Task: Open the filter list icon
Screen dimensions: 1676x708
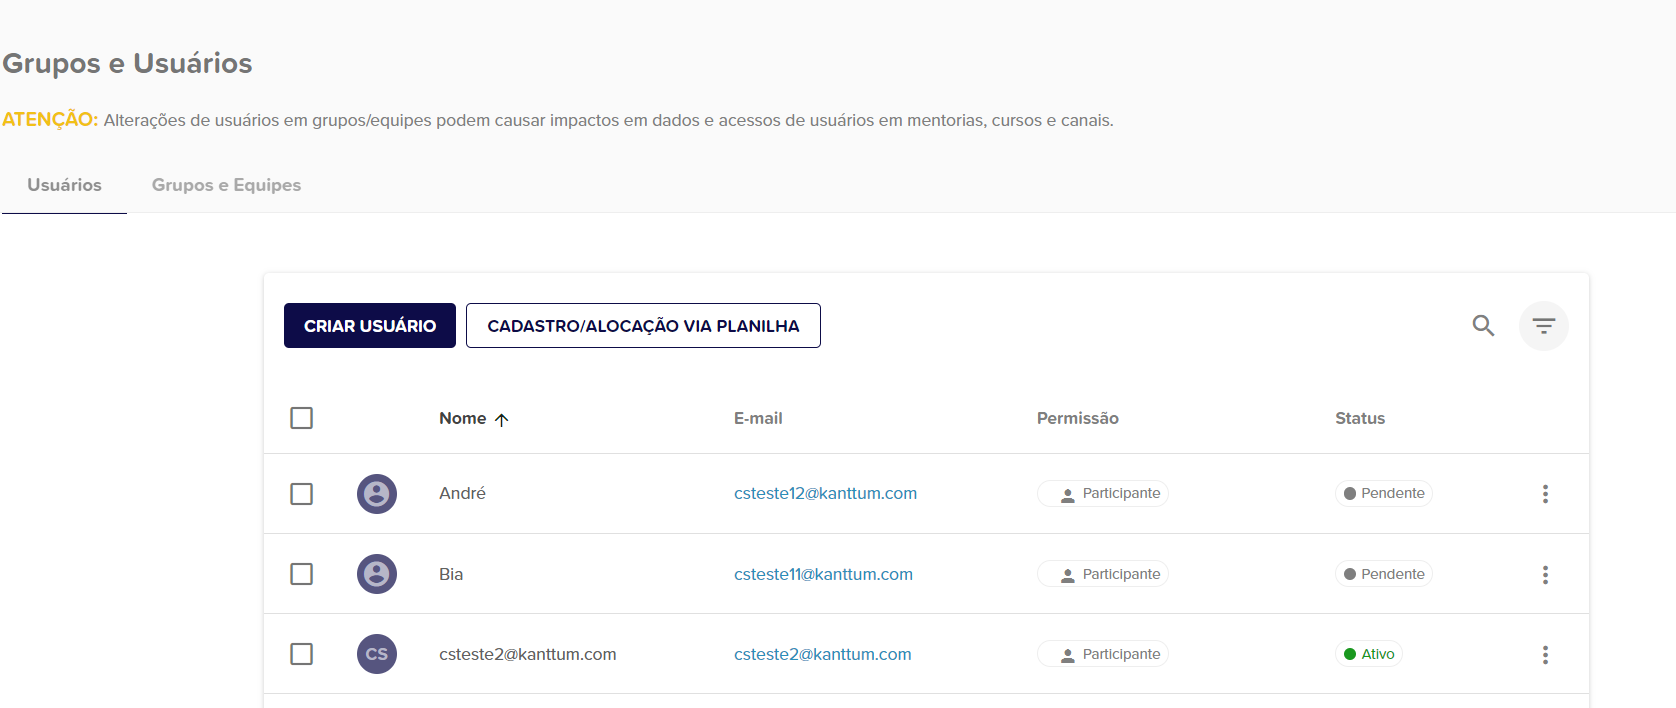Action: pyautogui.click(x=1543, y=326)
